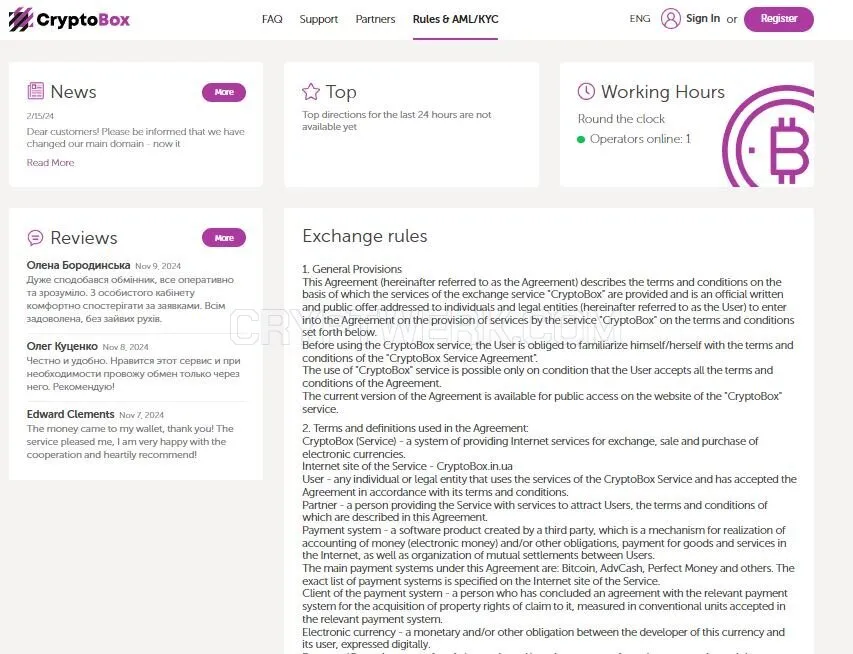Click the Working Hours clock icon
Viewport: 853px width, 654px height.
[586, 91]
